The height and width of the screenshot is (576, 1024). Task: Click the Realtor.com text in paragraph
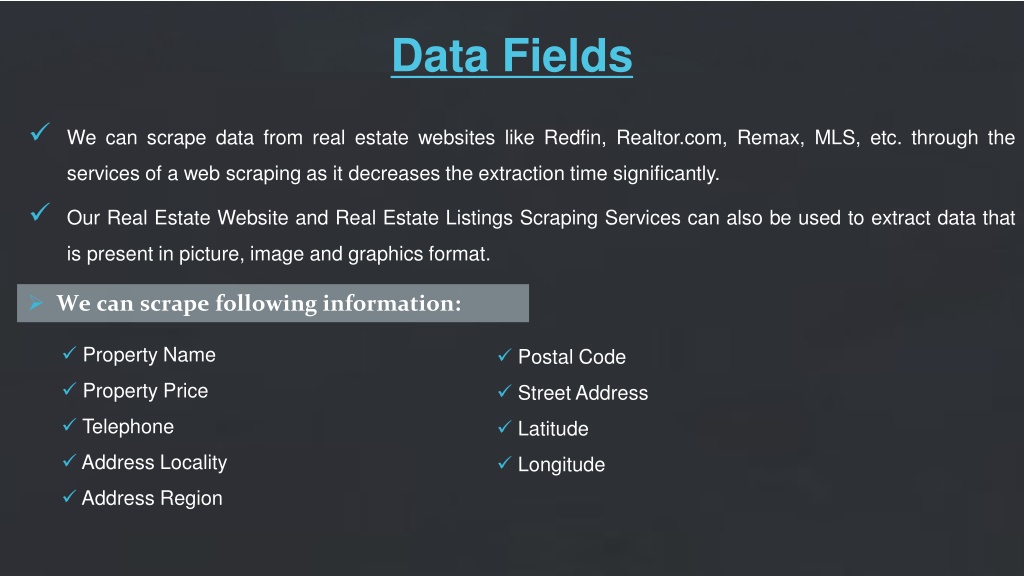(671, 138)
